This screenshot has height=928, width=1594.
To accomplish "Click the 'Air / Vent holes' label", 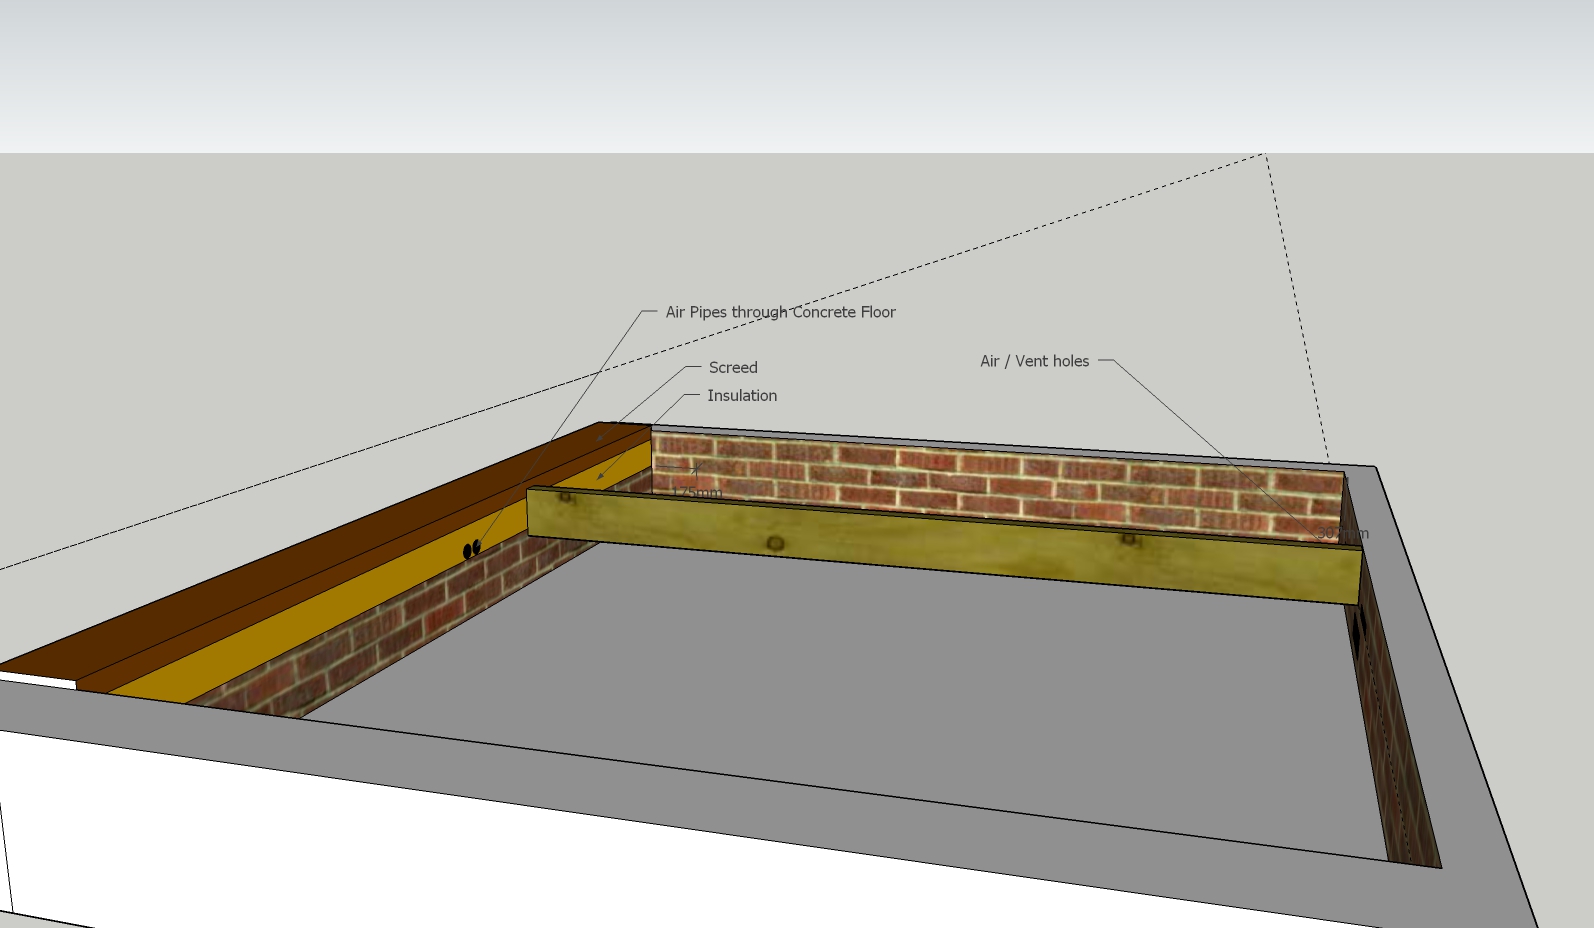I will point(1034,361).
